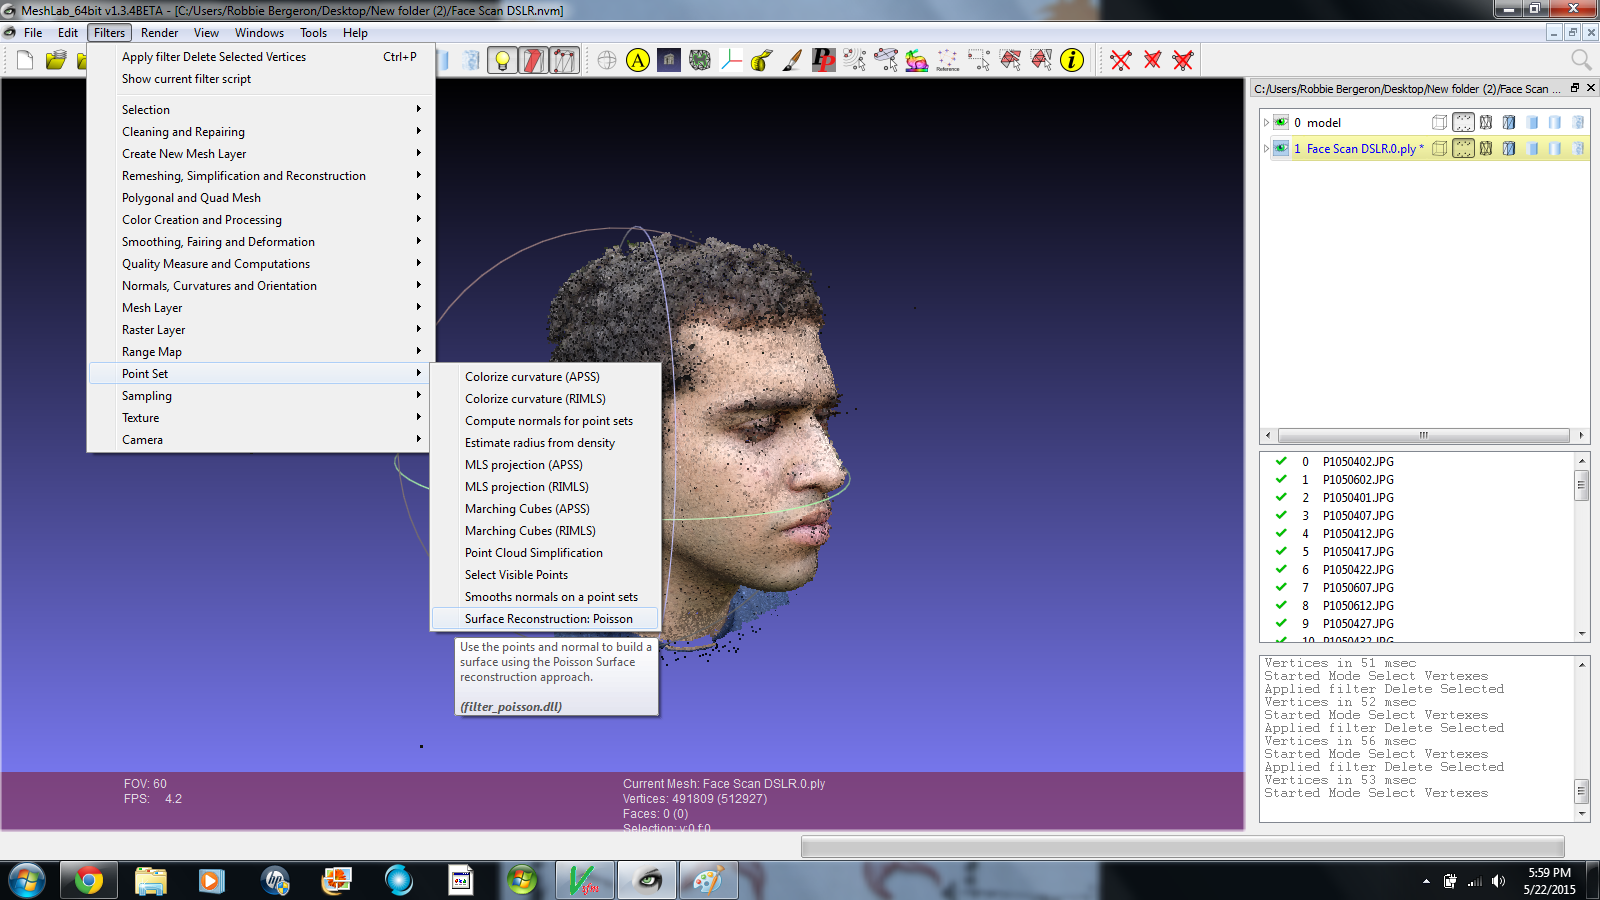Toggle the check mark for P1050412.JPG
The width and height of the screenshot is (1600, 900).
click(1281, 533)
